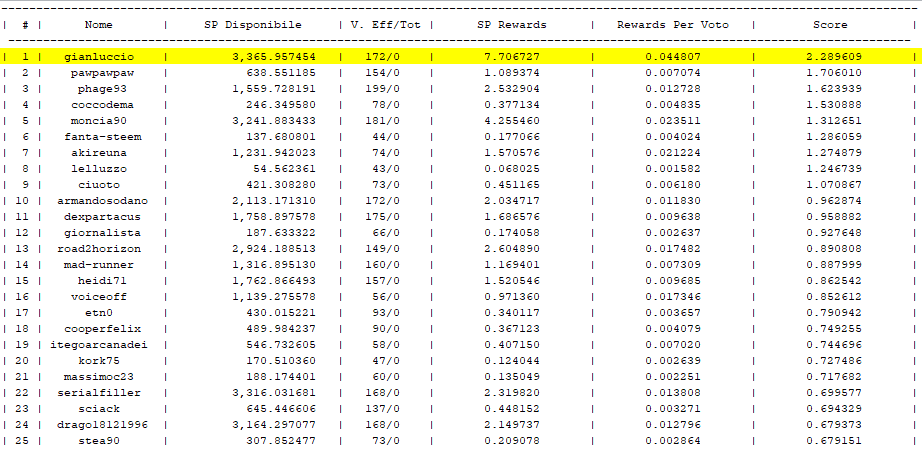This screenshot has height=449, width=922.
Task: Click the SP value 307.852477
Action: point(281,440)
